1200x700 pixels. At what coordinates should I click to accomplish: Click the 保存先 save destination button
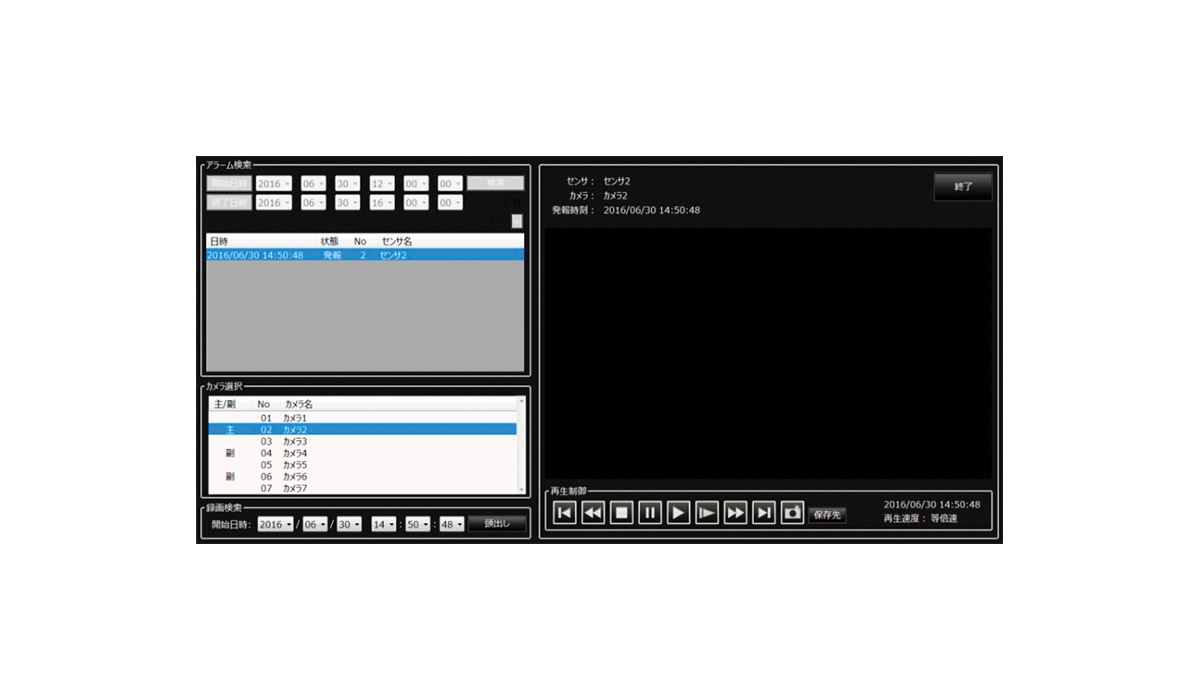click(827, 515)
